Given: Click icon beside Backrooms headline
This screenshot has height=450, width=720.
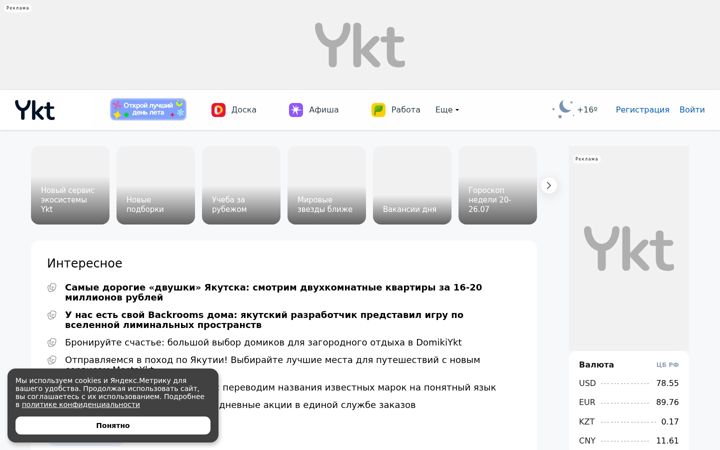Looking at the screenshot, I should tap(52, 315).
